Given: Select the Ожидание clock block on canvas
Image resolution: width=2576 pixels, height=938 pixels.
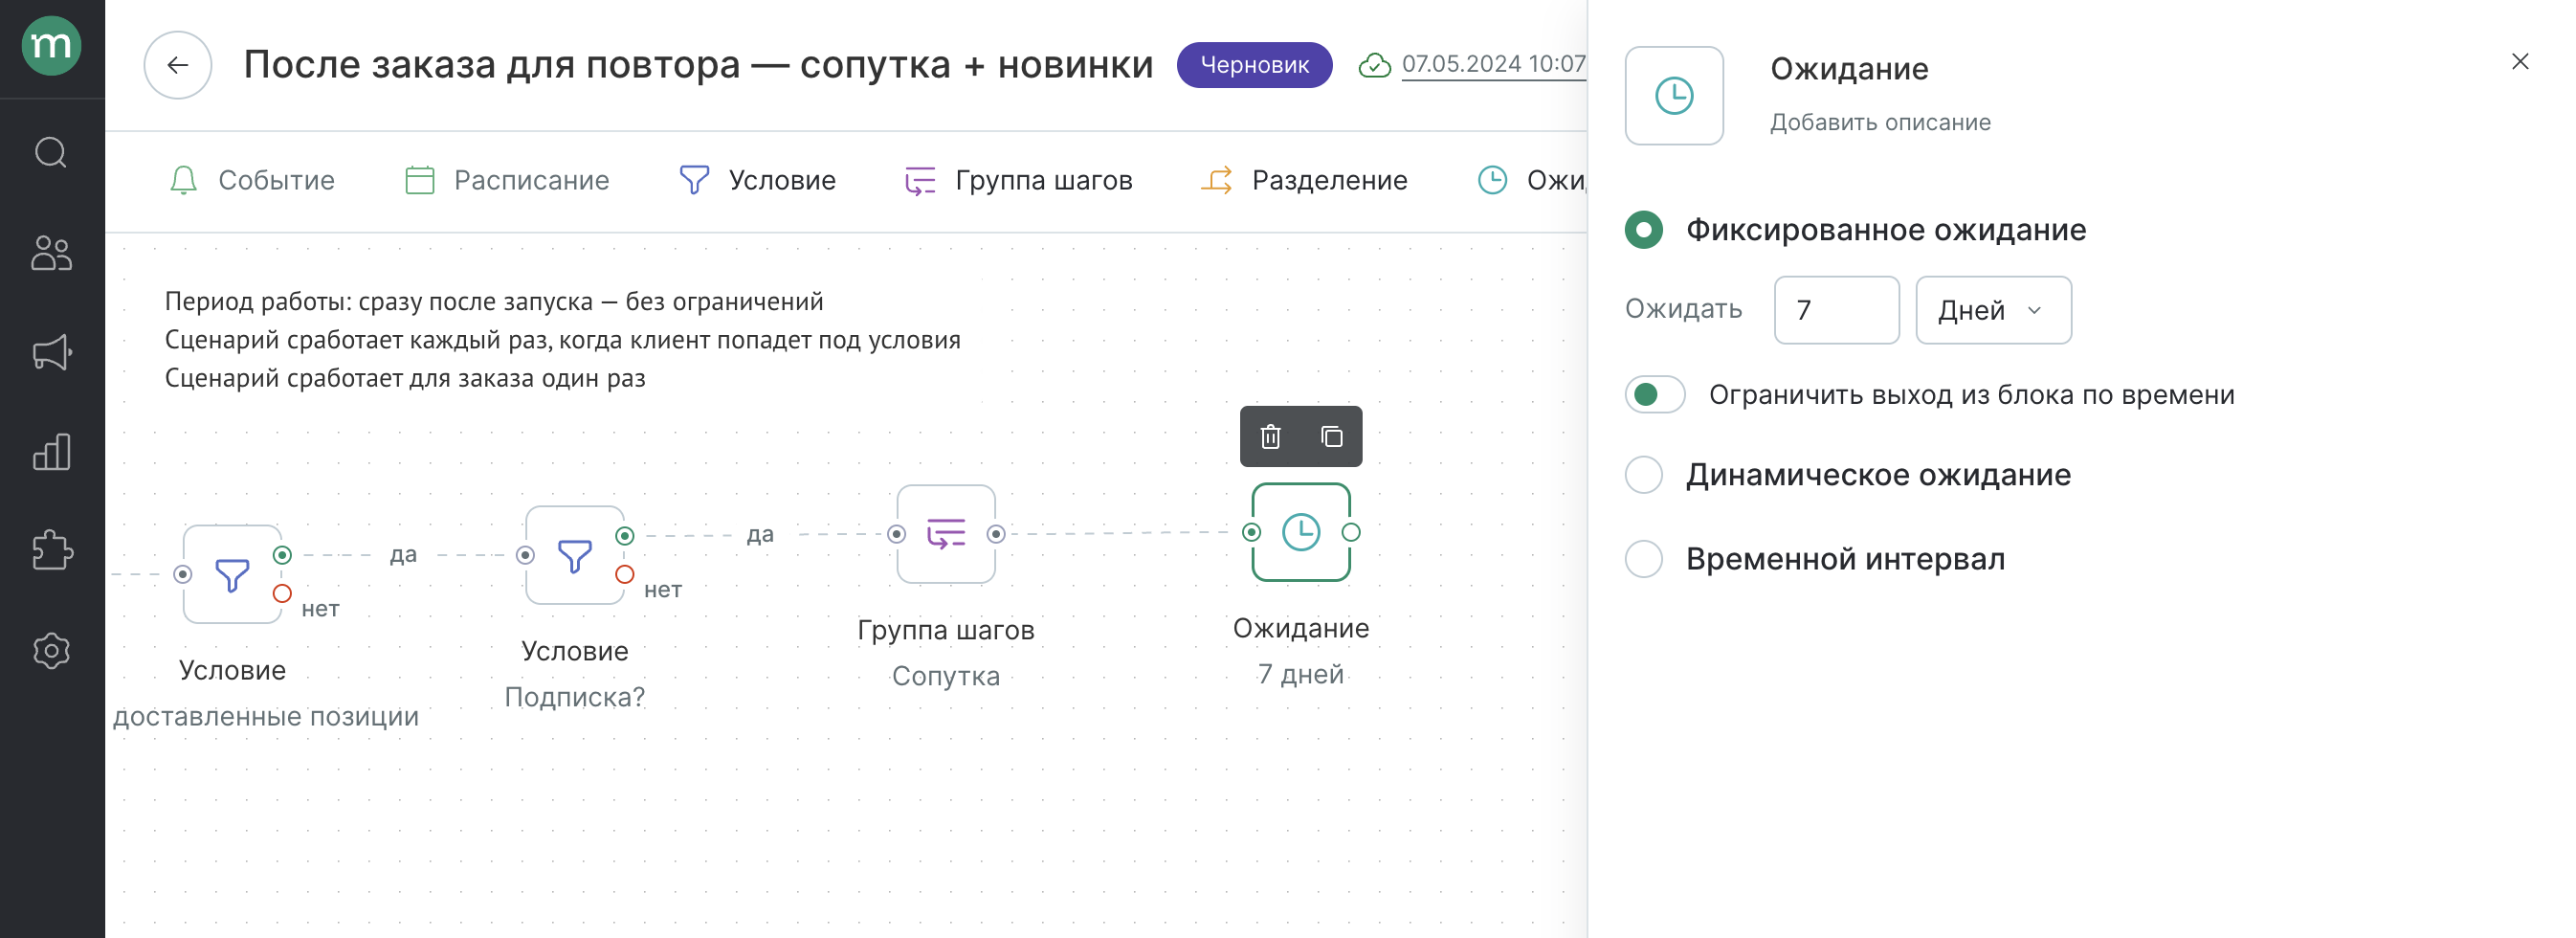Looking at the screenshot, I should coord(1301,532).
